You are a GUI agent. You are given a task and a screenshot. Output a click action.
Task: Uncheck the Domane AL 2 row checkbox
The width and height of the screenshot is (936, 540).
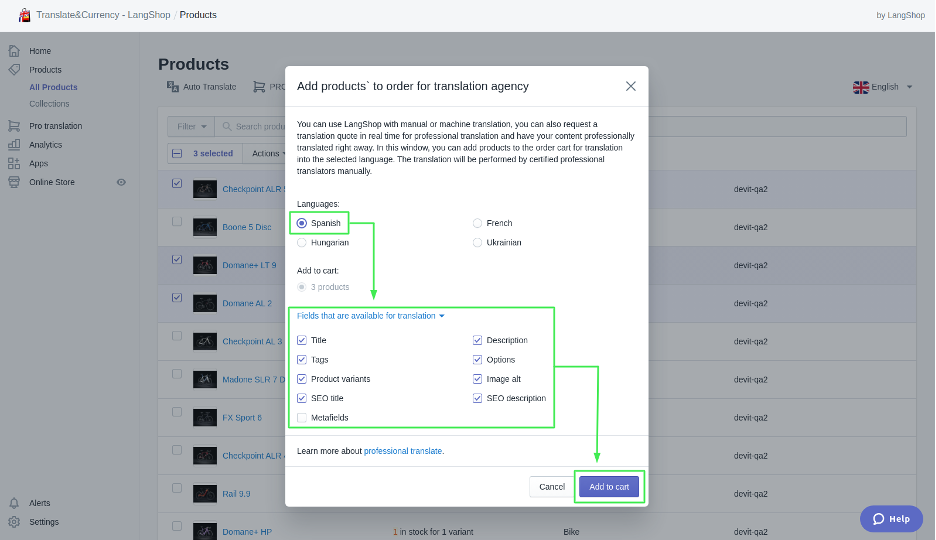tap(177, 297)
